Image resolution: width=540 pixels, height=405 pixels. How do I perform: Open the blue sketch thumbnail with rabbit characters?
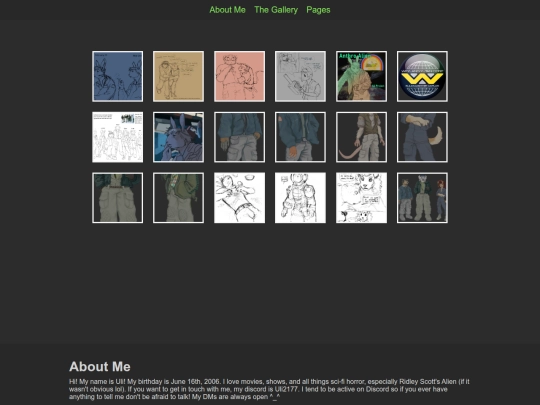pos(117,76)
